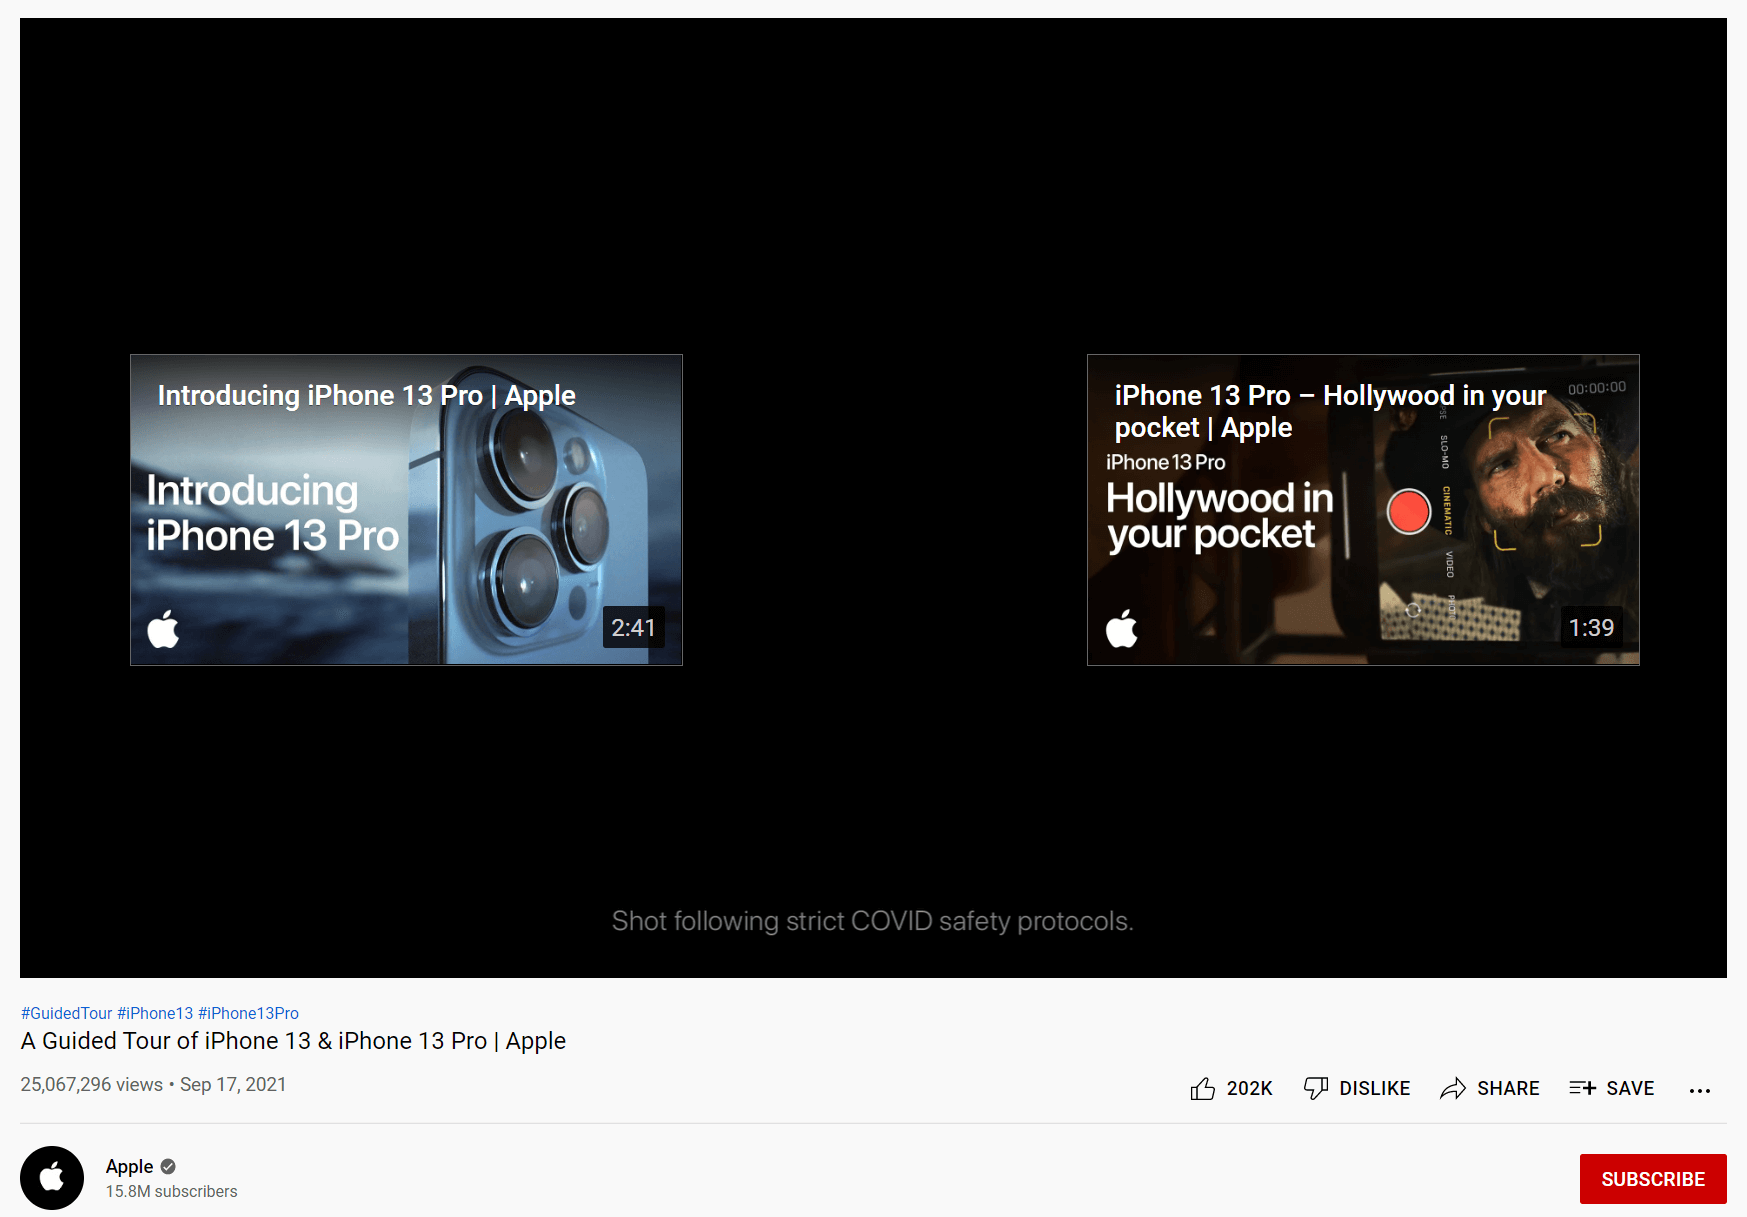Click the thumbs-up like icon
This screenshot has width=1747, height=1217.
1202,1088
